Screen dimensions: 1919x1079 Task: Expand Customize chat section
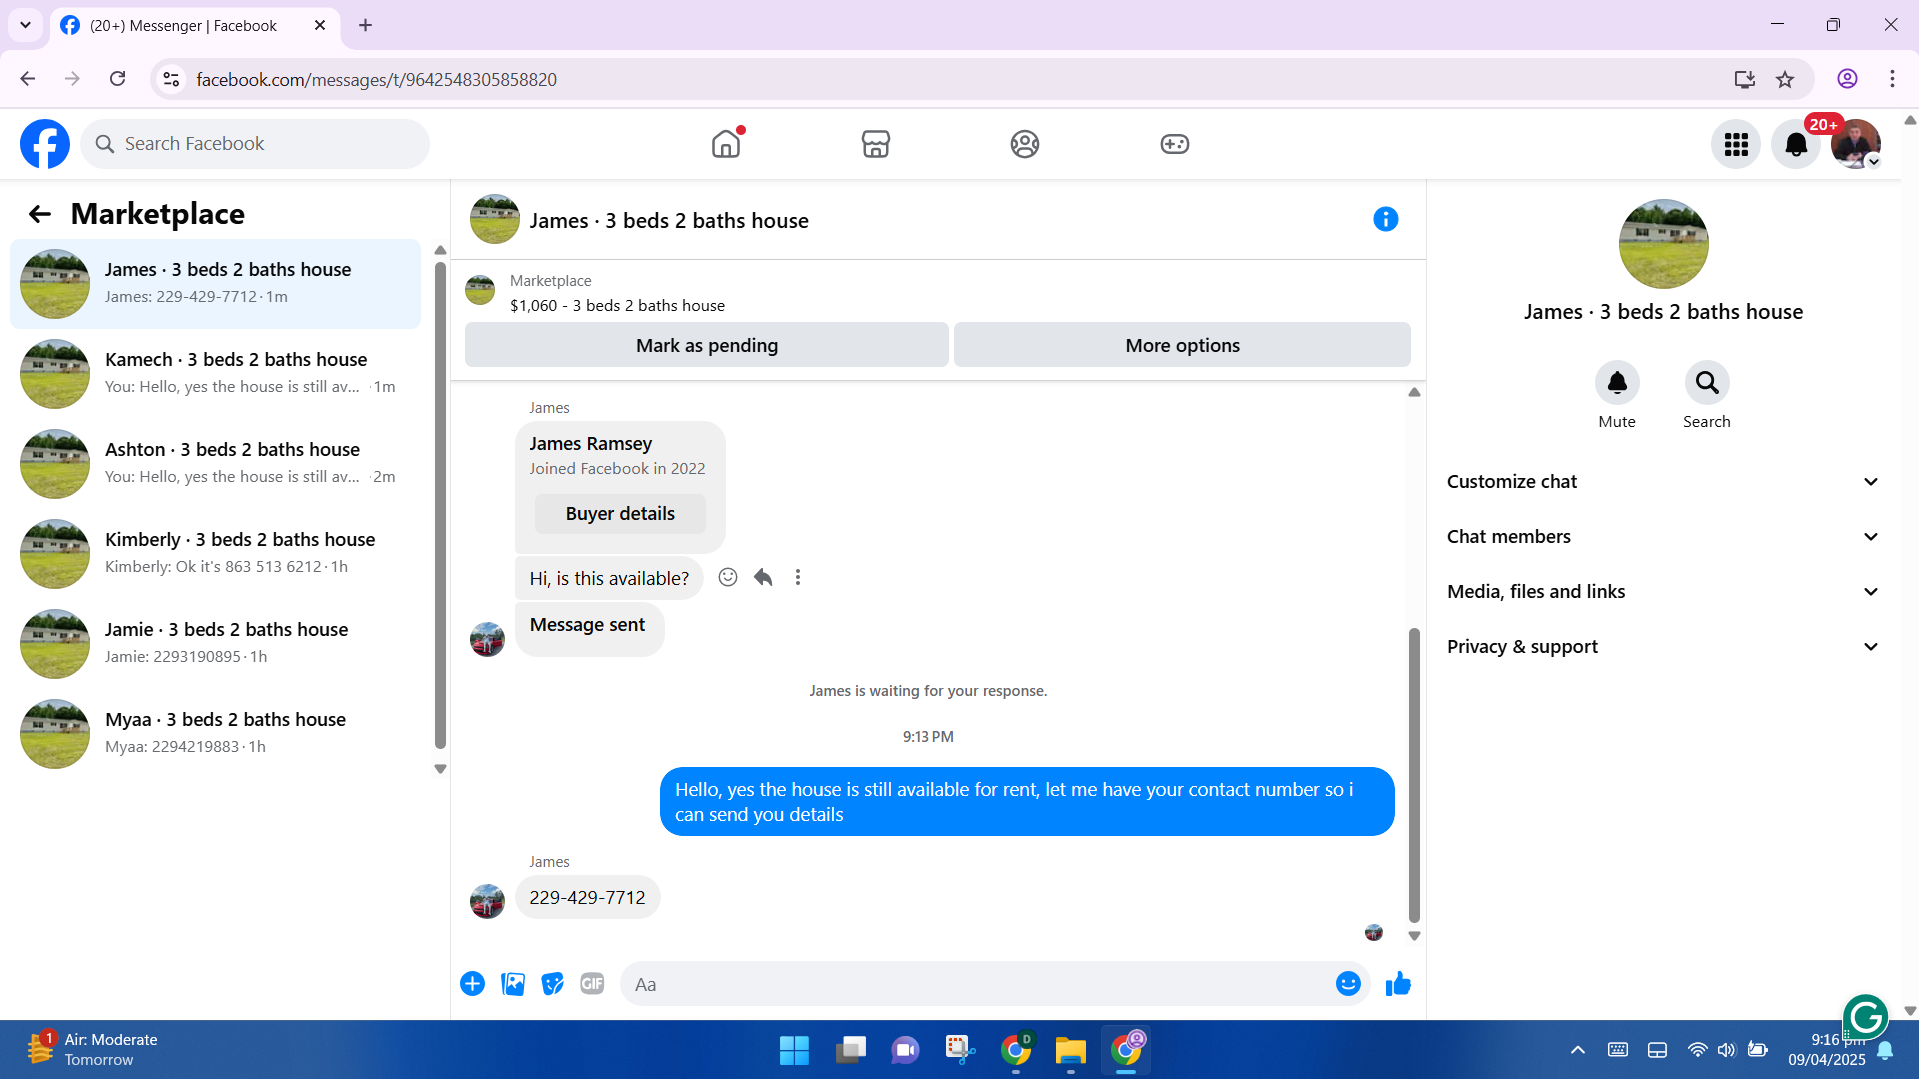coord(1663,482)
